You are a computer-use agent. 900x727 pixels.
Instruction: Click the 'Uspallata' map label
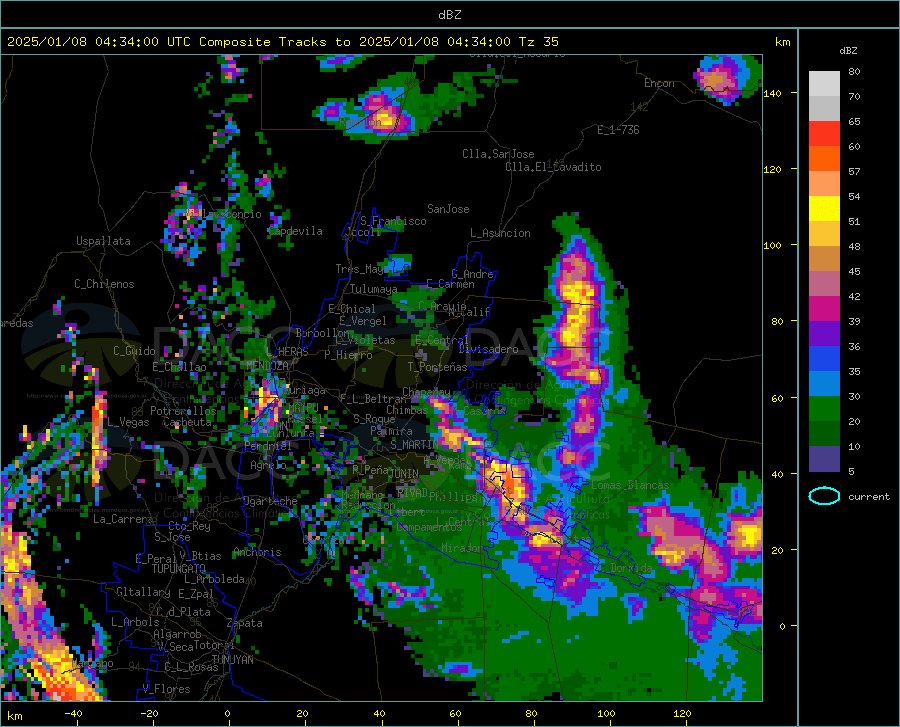pyautogui.click(x=103, y=241)
